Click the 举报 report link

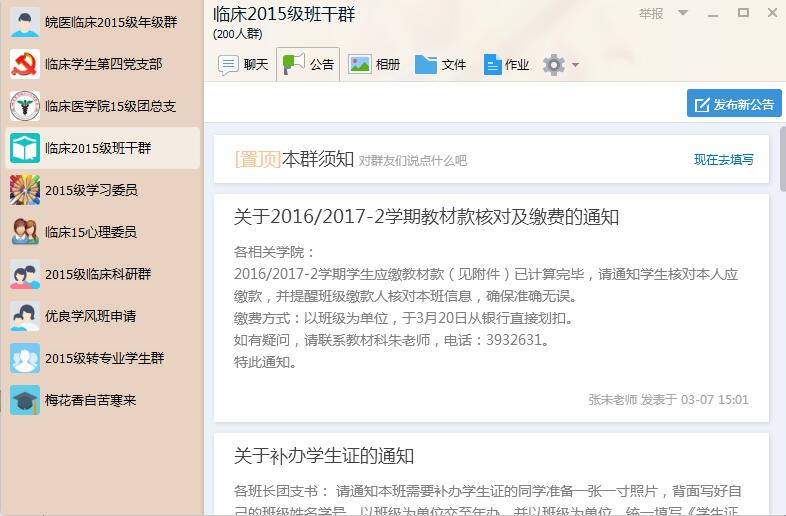click(x=651, y=14)
